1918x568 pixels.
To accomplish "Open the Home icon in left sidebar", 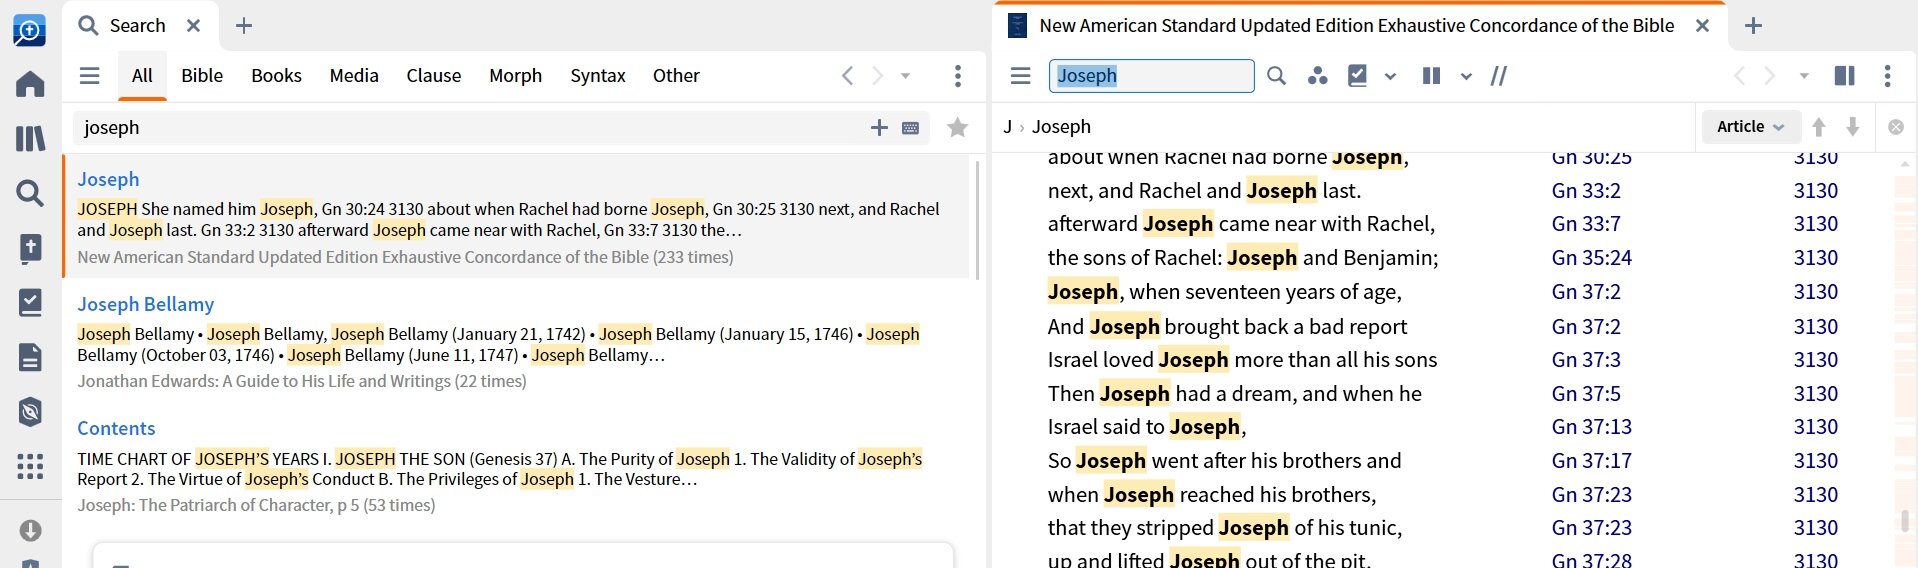I will tap(30, 84).
